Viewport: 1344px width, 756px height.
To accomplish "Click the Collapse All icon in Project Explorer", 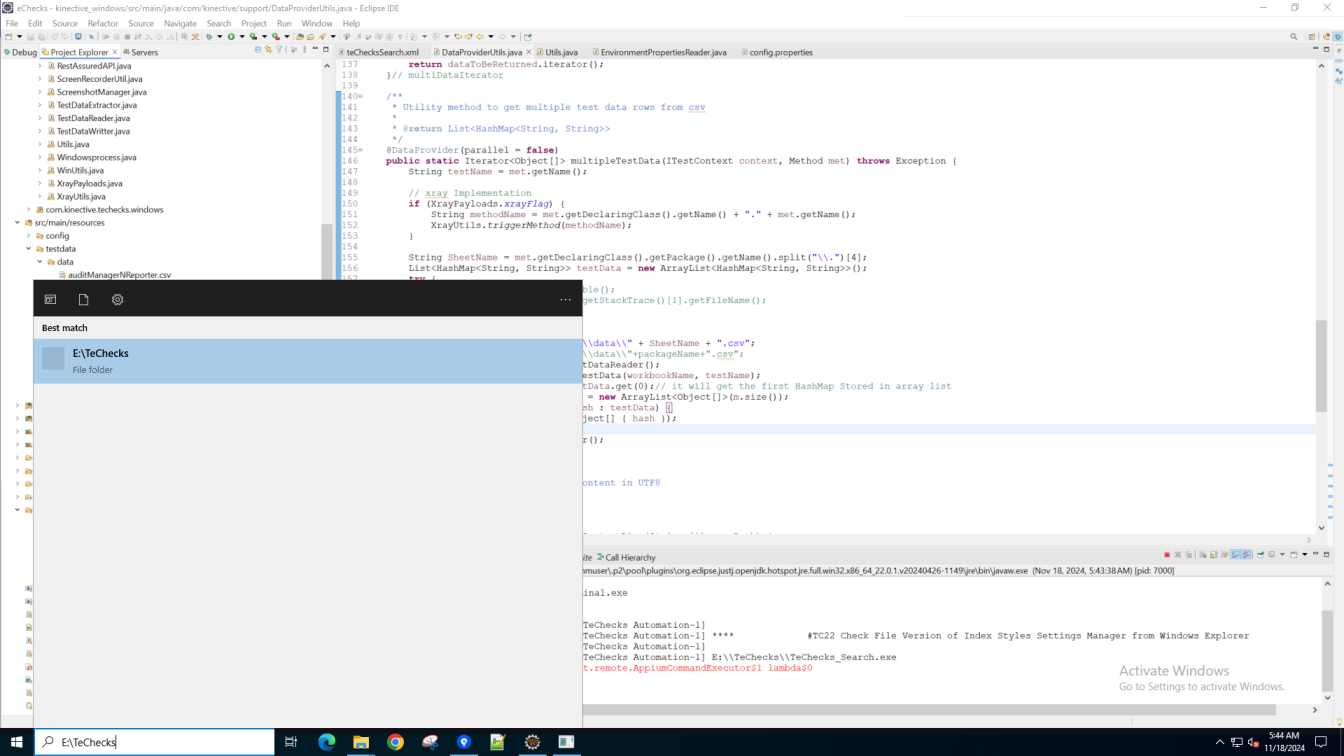I will [258, 50].
